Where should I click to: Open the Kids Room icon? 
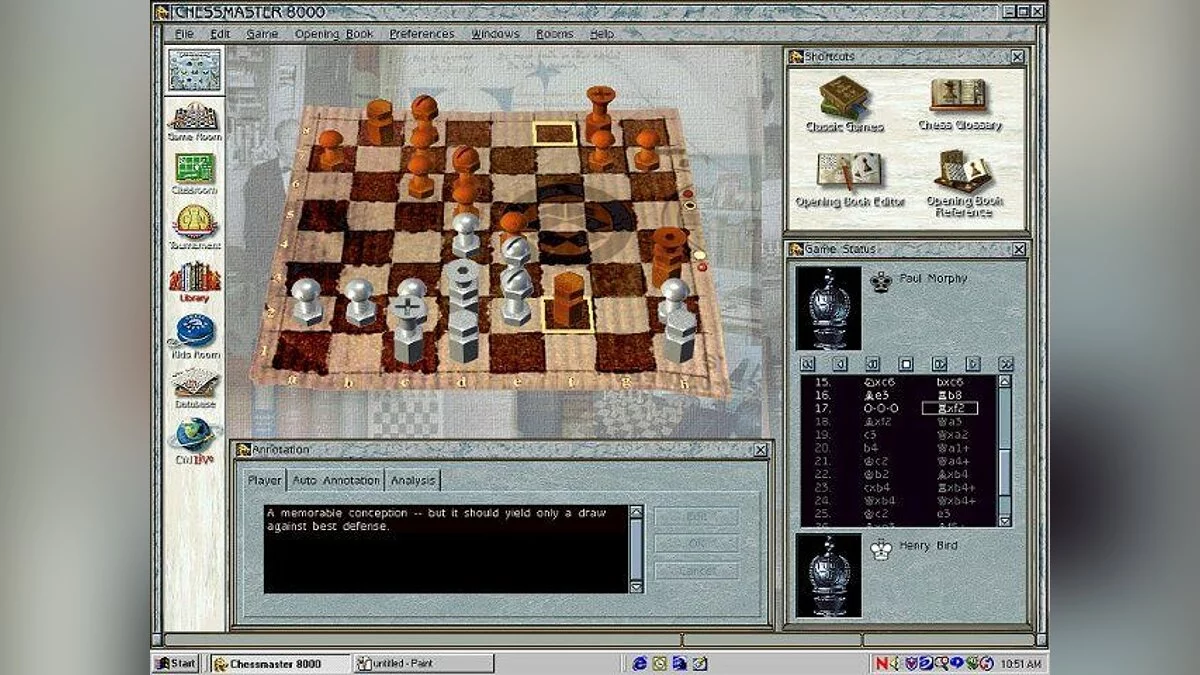point(194,336)
